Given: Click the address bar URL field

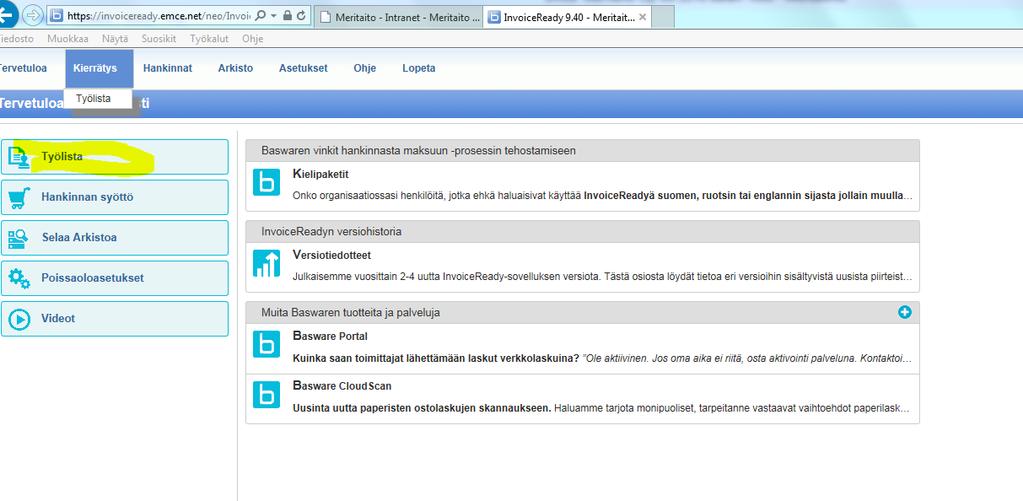Looking at the screenshot, I should click(x=158, y=15).
